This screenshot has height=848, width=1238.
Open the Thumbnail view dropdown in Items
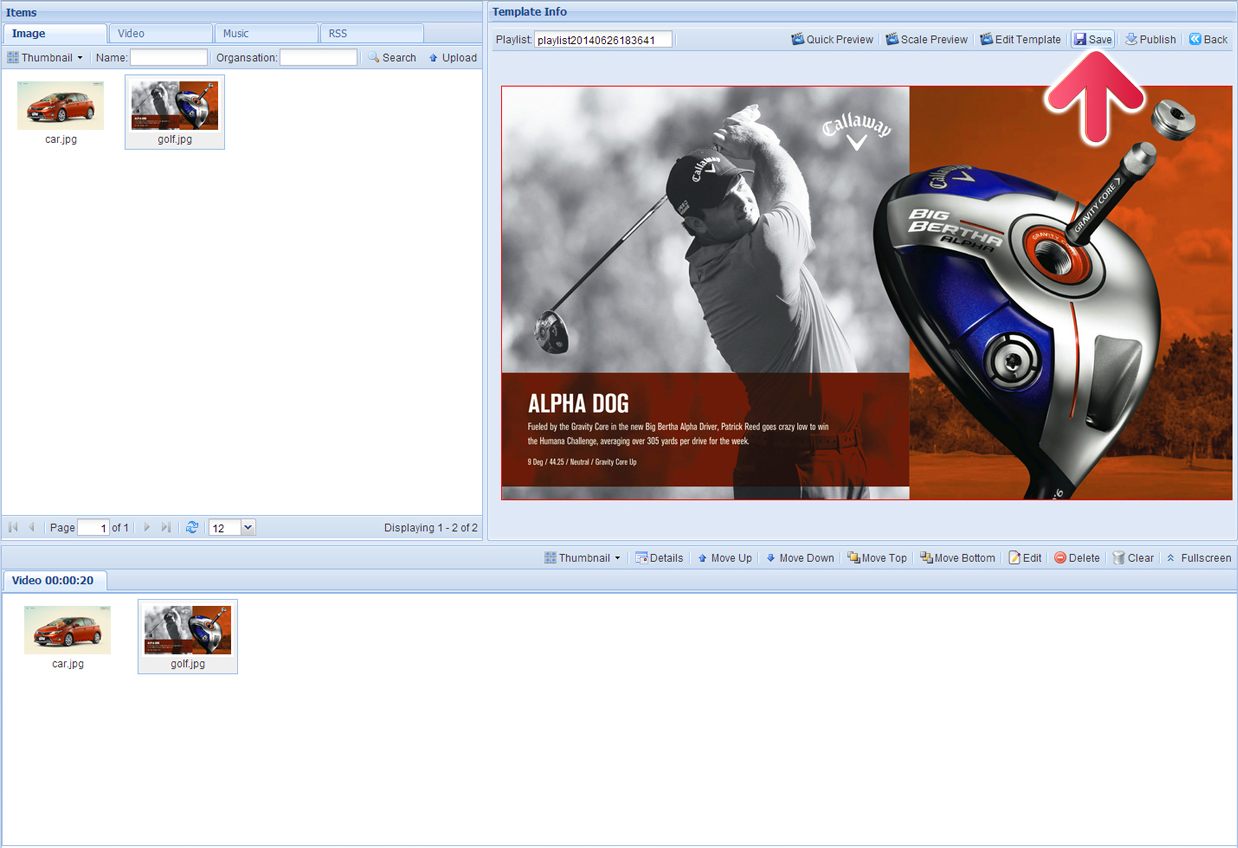pos(46,58)
